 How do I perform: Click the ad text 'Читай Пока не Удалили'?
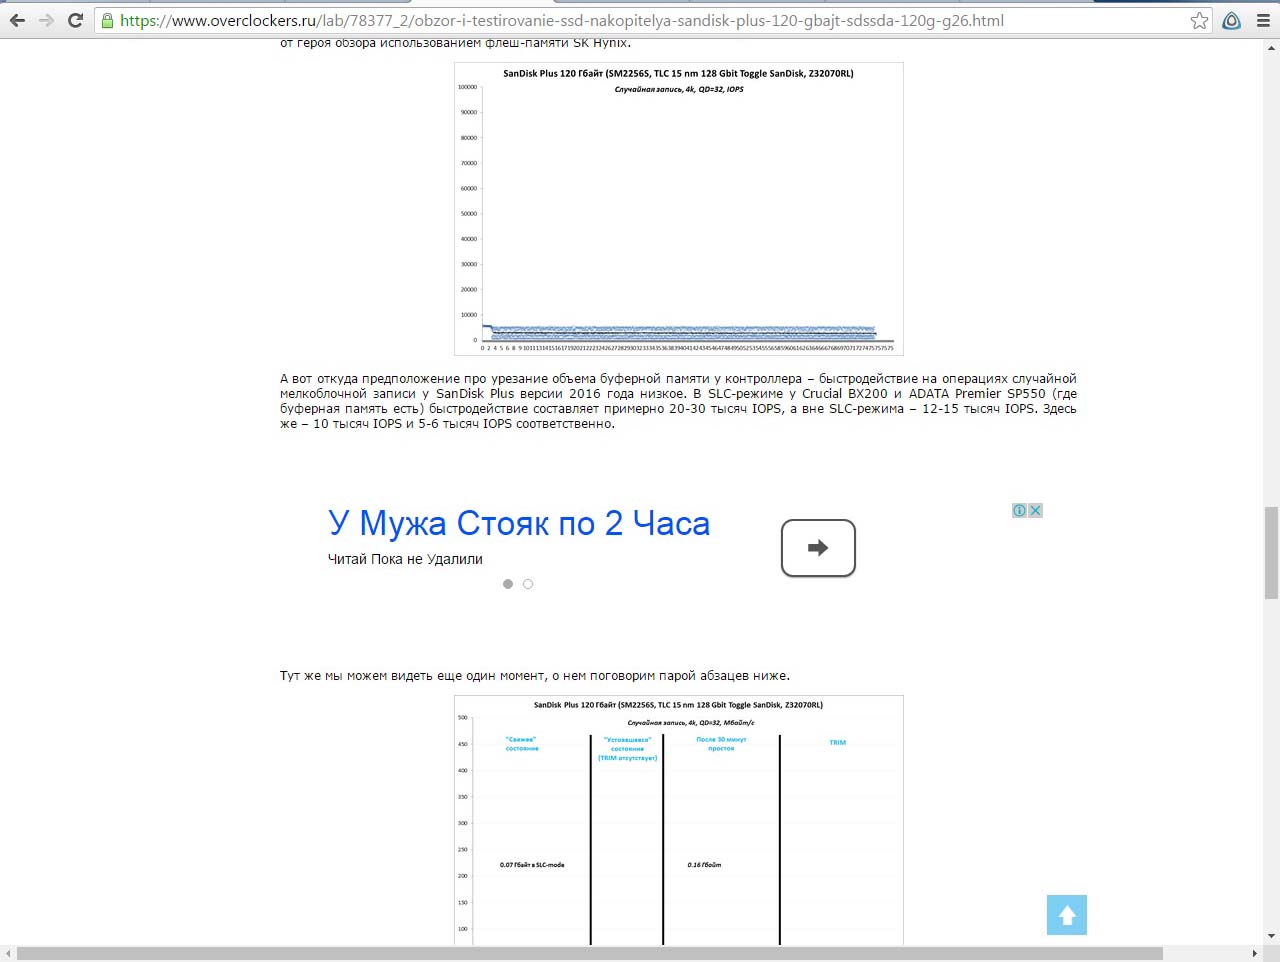(405, 559)
